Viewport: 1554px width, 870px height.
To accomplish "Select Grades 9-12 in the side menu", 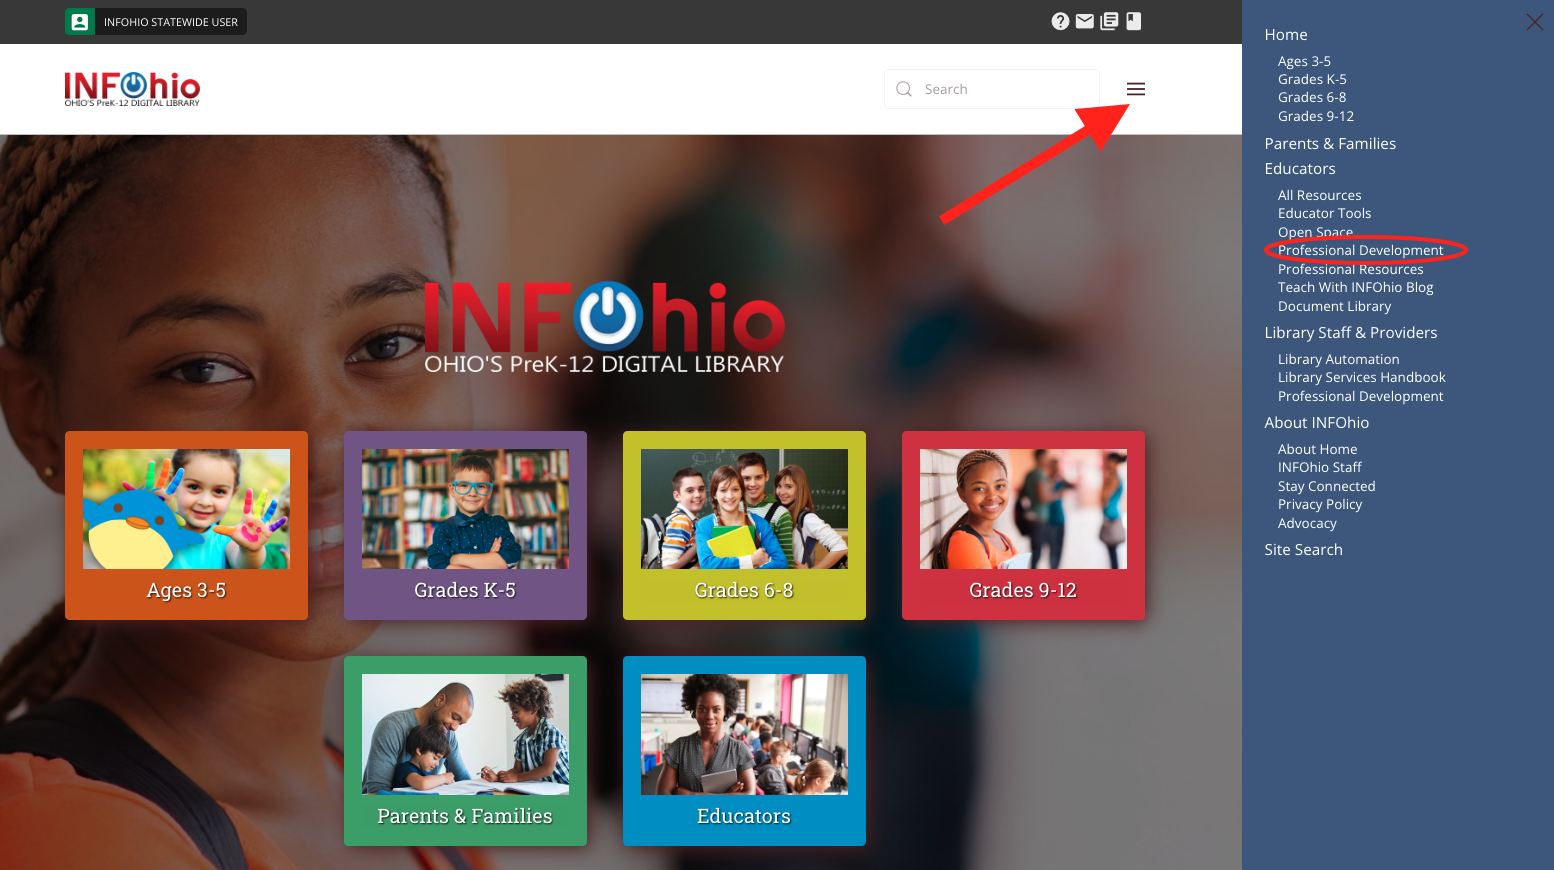I will tap(1316, 116).
